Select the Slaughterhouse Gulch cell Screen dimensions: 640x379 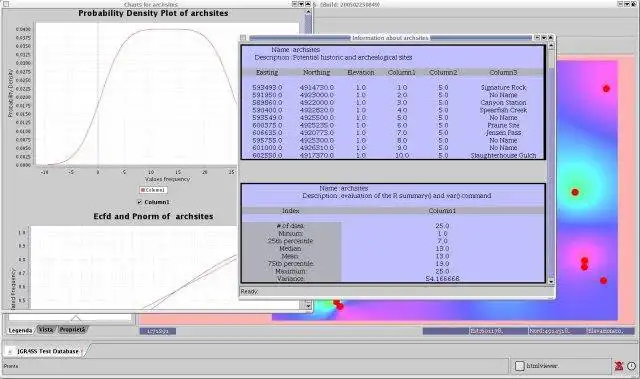(x=503, y=155)
